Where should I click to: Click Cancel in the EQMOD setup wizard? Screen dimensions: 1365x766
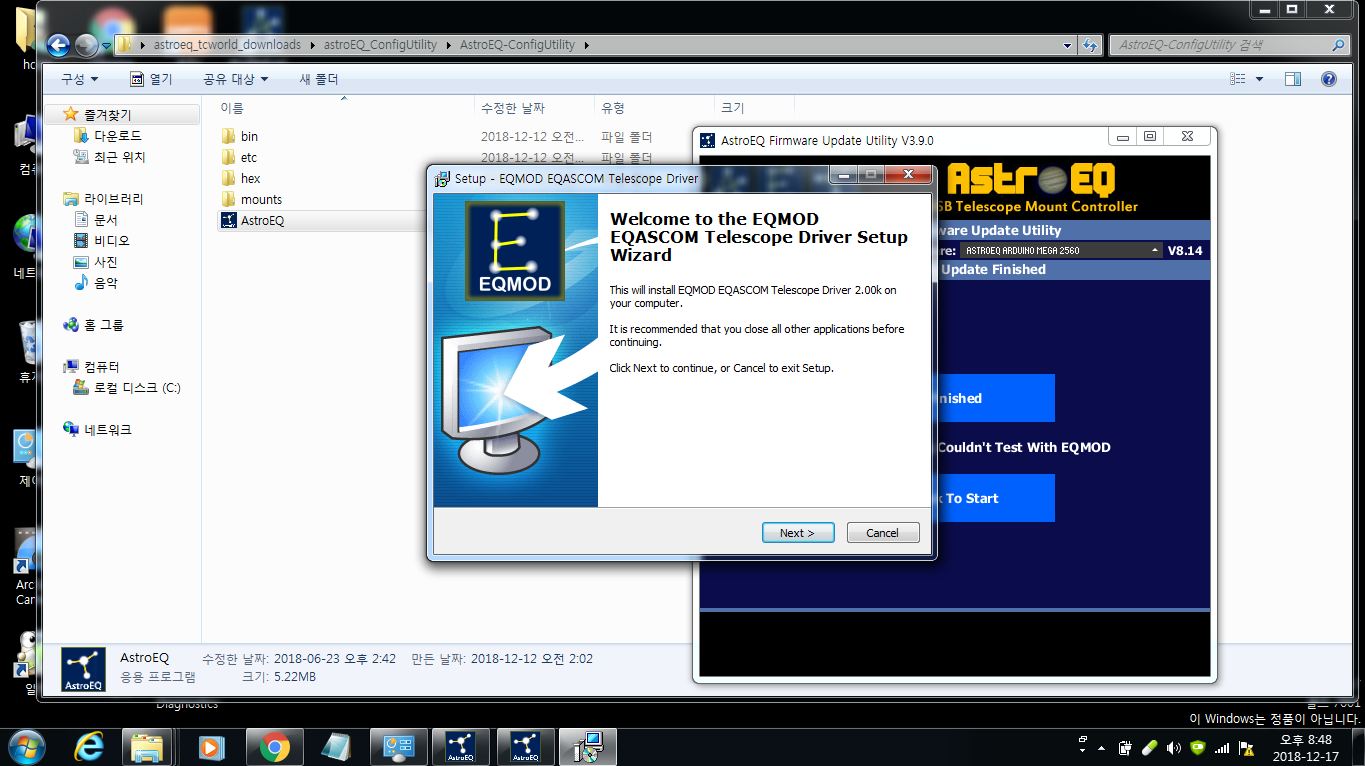pyautogui.click(x=882, y=533)
